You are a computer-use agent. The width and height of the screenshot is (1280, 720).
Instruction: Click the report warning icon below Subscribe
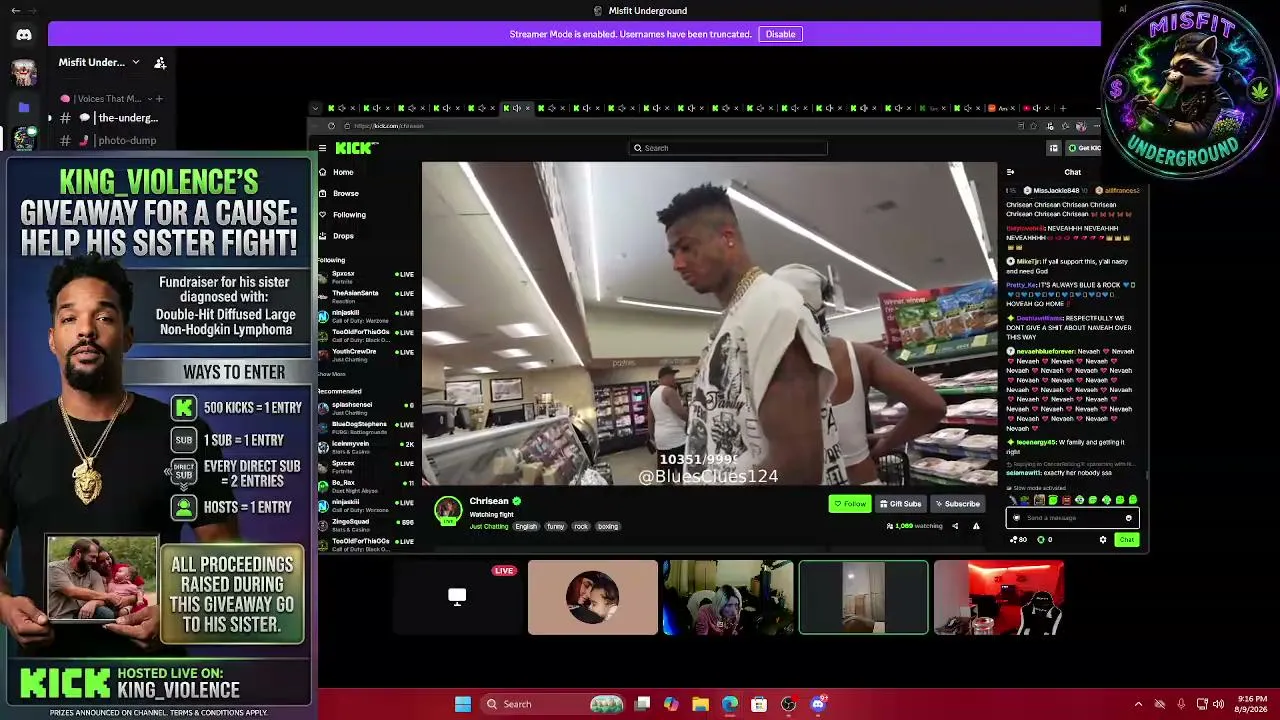976,526
